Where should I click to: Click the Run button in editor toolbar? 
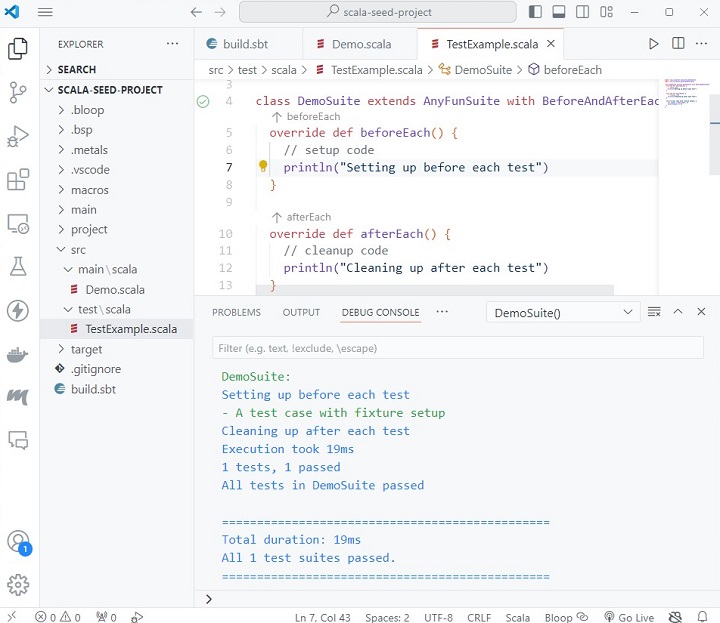click(653, 44)
